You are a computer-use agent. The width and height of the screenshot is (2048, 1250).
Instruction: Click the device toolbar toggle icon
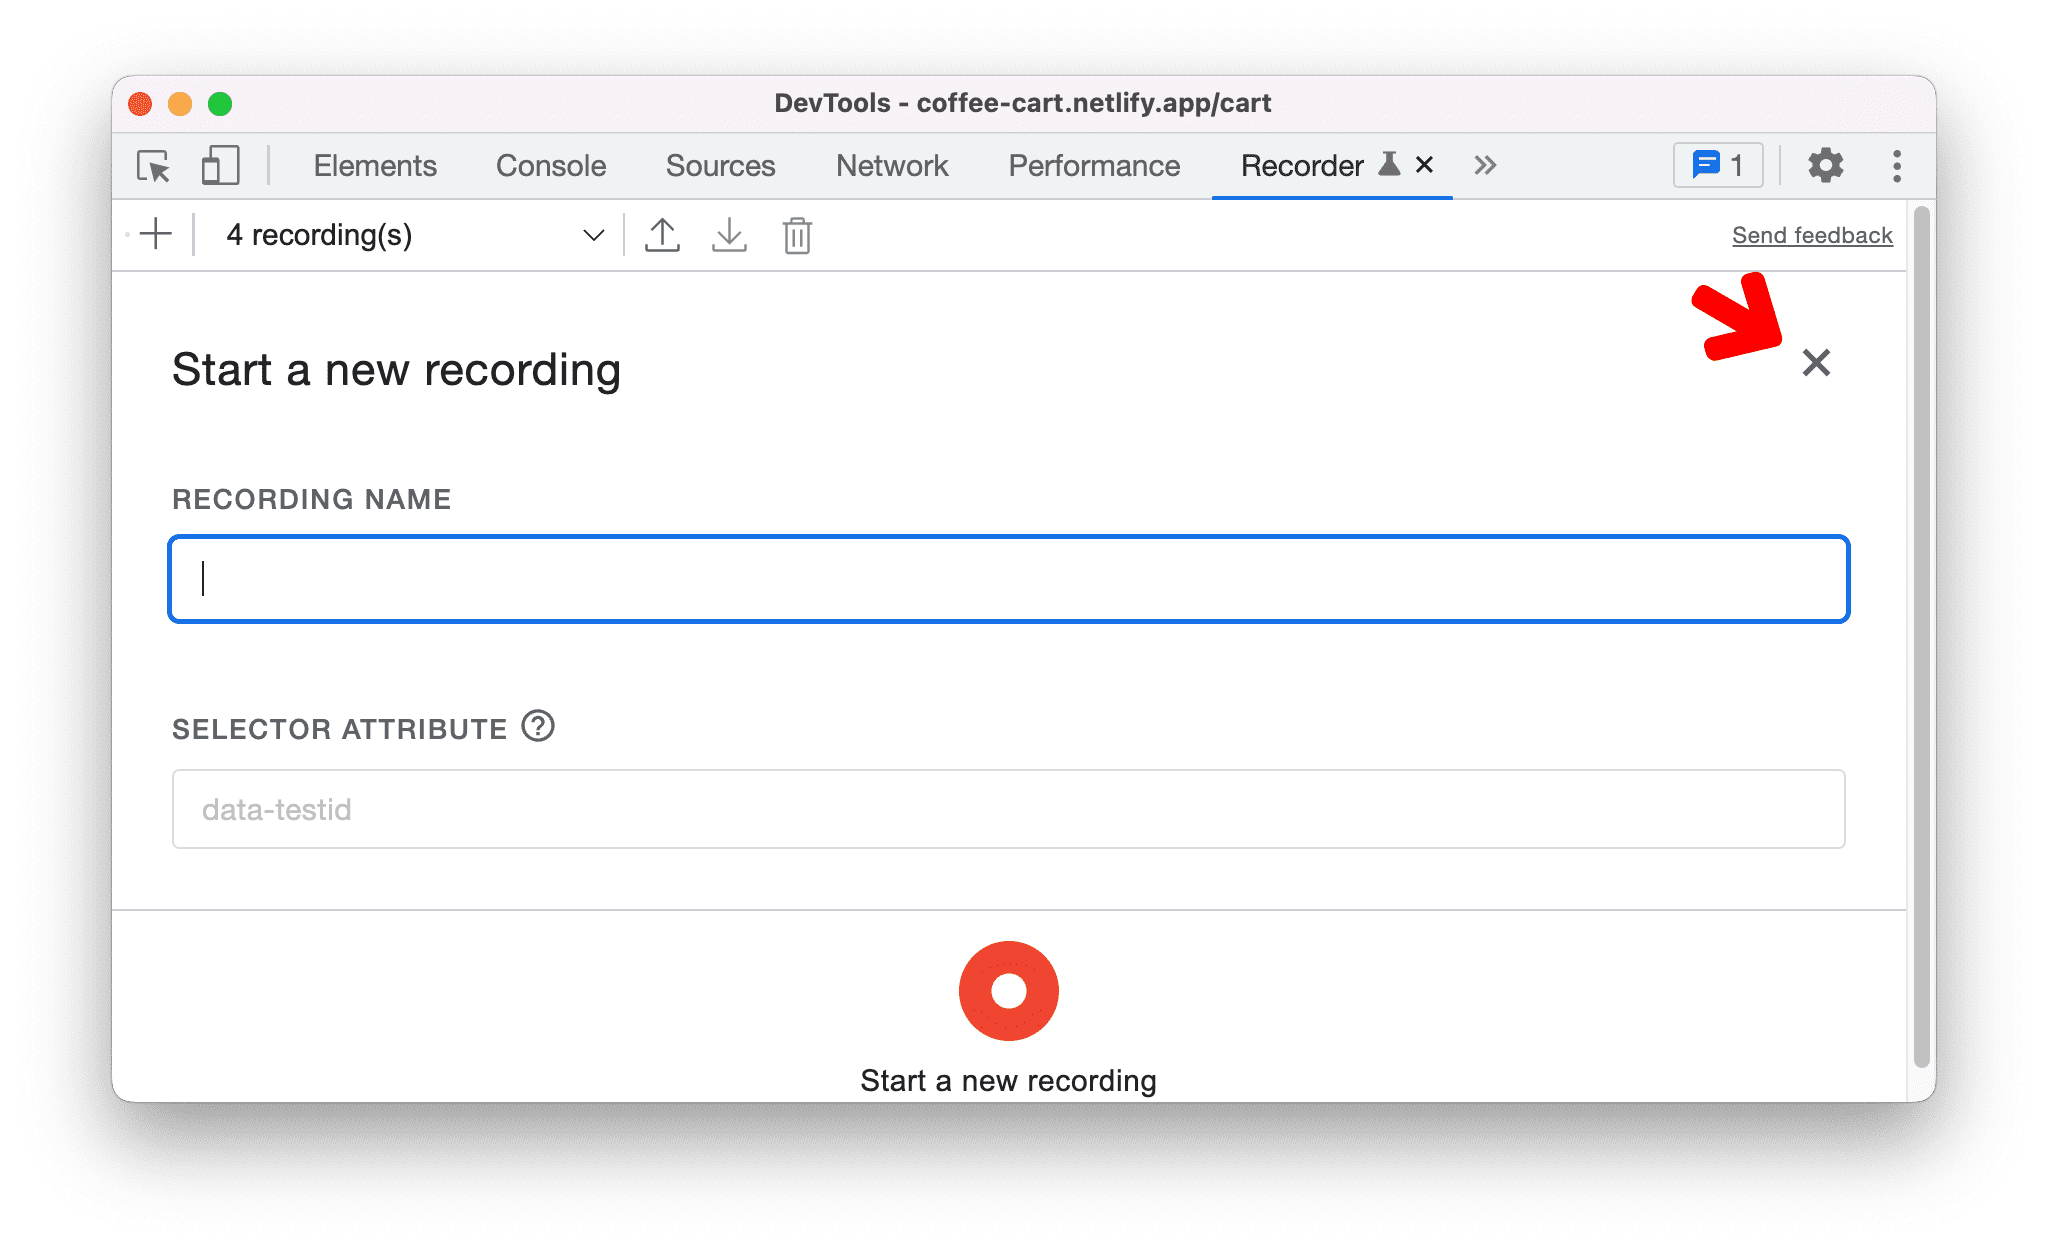217,164
